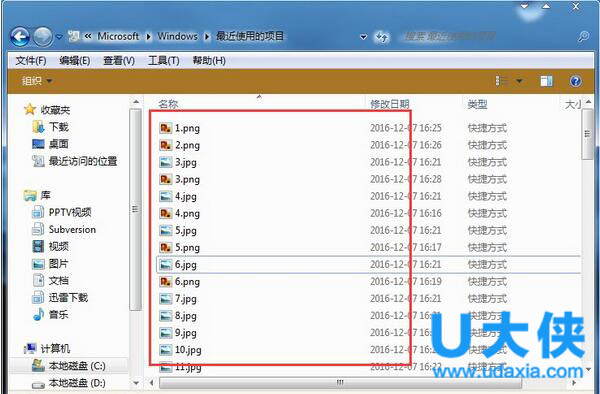Select the 10.jpg file icon
The width and height of the screenshot is (600, 394).
[x=166, y=350]
